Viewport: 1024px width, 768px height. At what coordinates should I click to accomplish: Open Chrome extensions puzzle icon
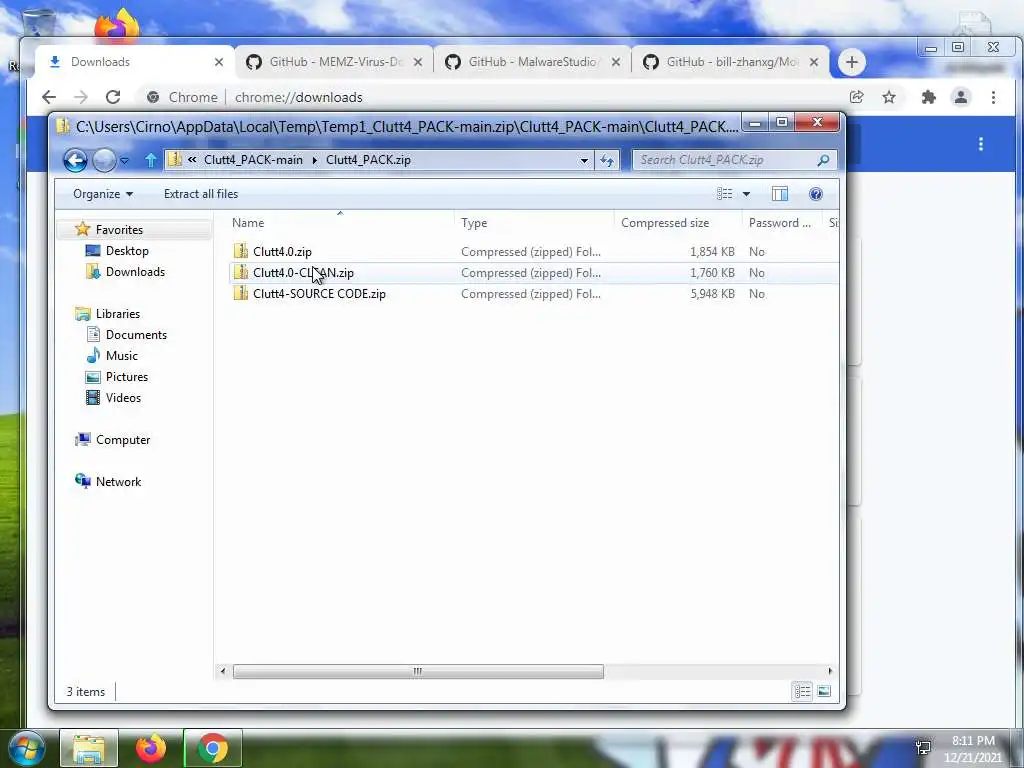pos(928,97)
